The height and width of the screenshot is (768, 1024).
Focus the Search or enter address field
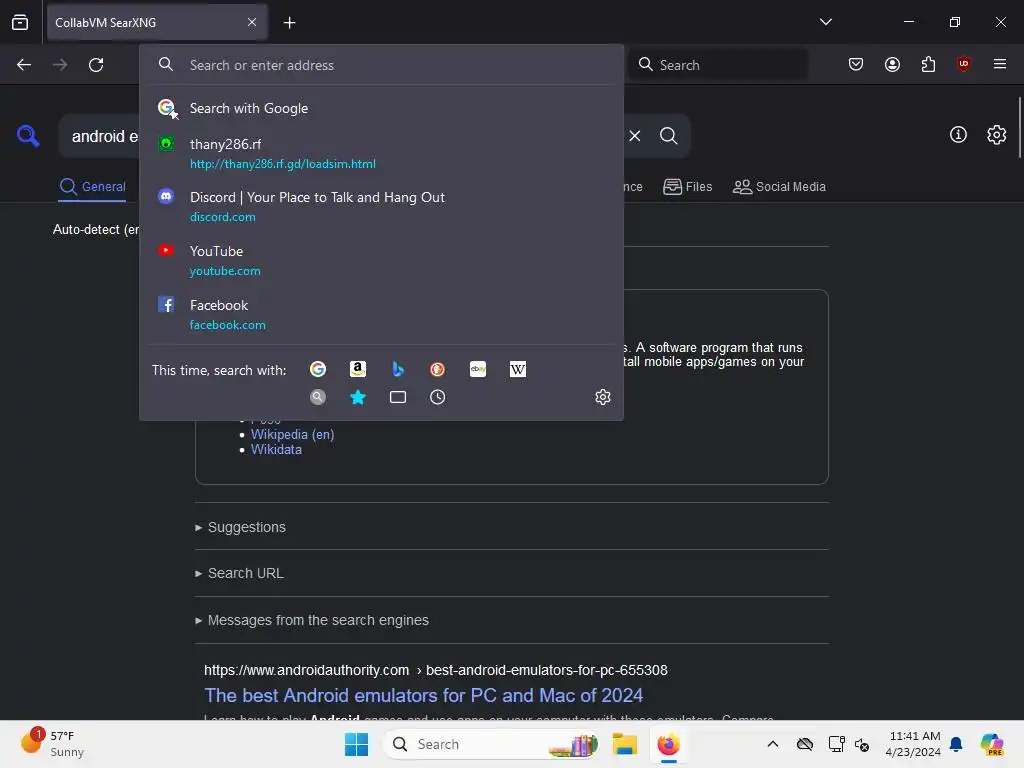381,65
